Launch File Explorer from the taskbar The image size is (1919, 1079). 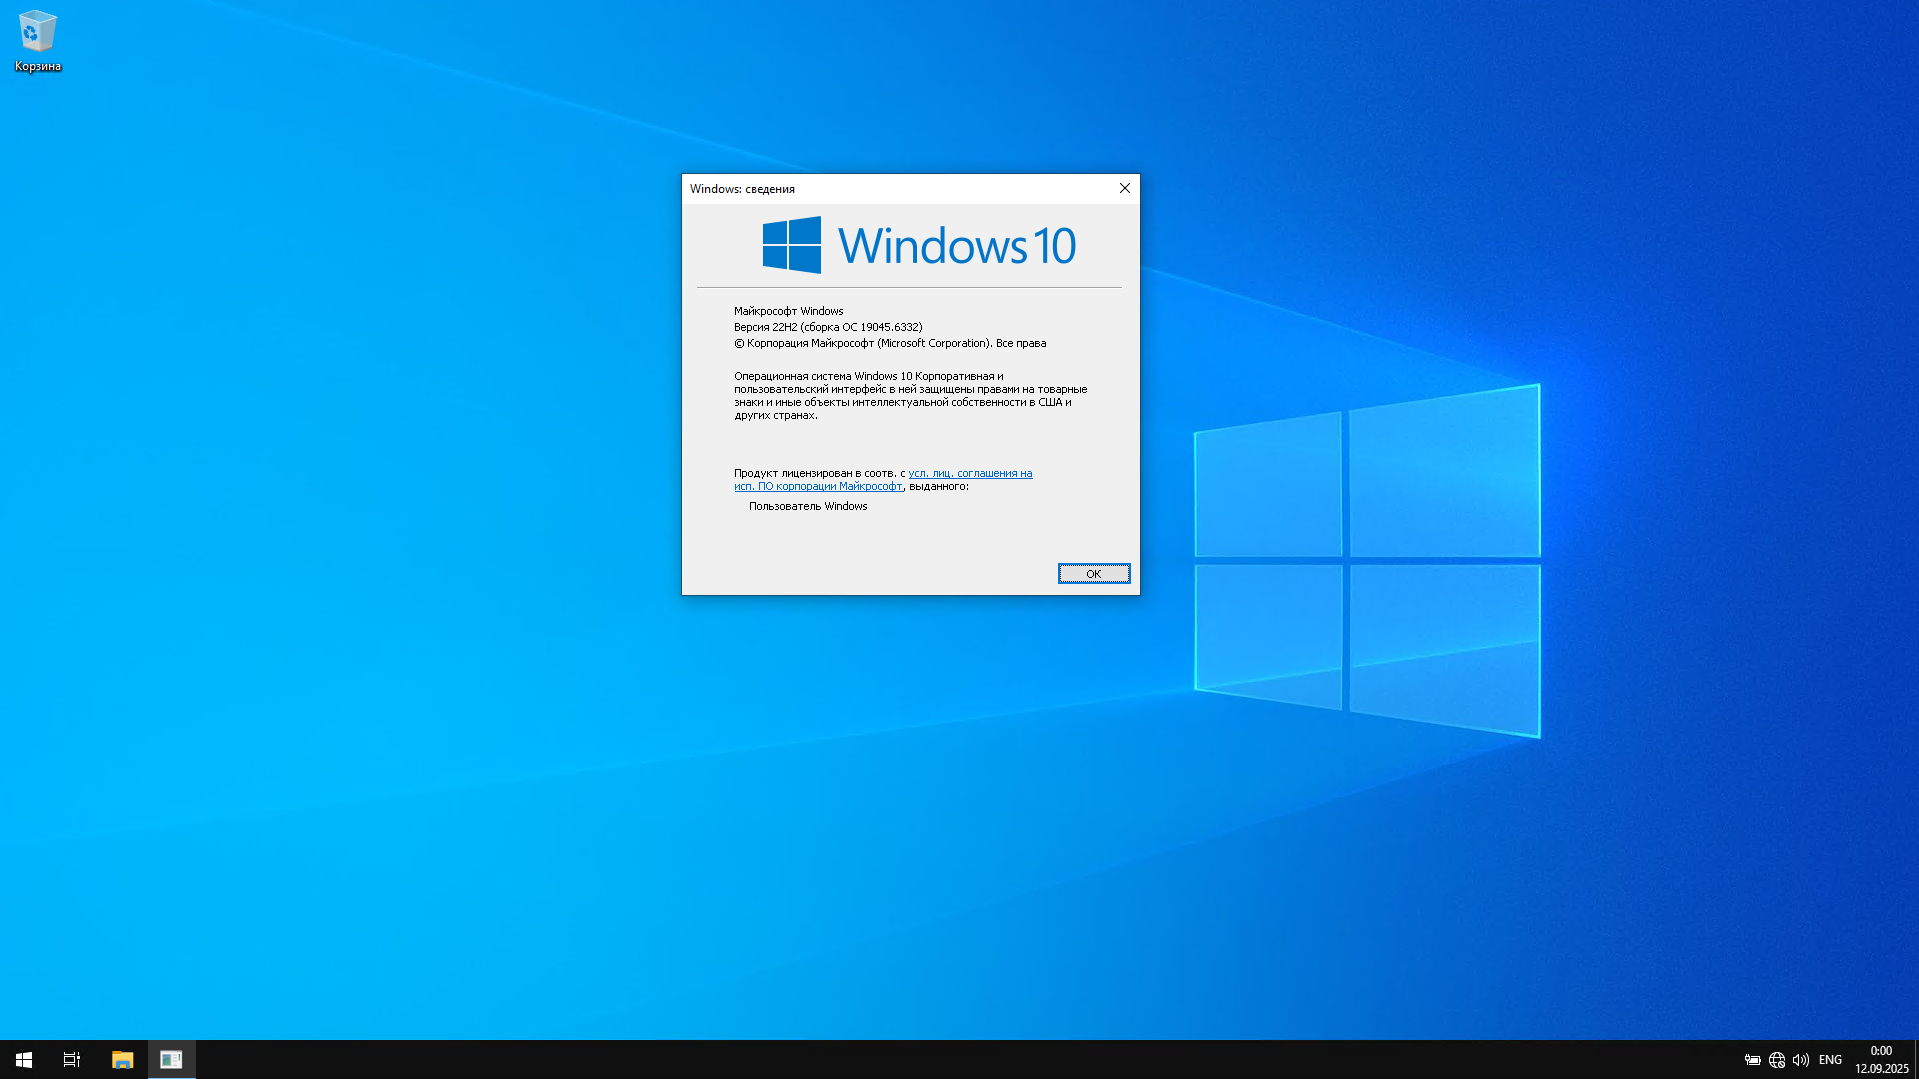pyautogui.click(x=122, y=1059)
